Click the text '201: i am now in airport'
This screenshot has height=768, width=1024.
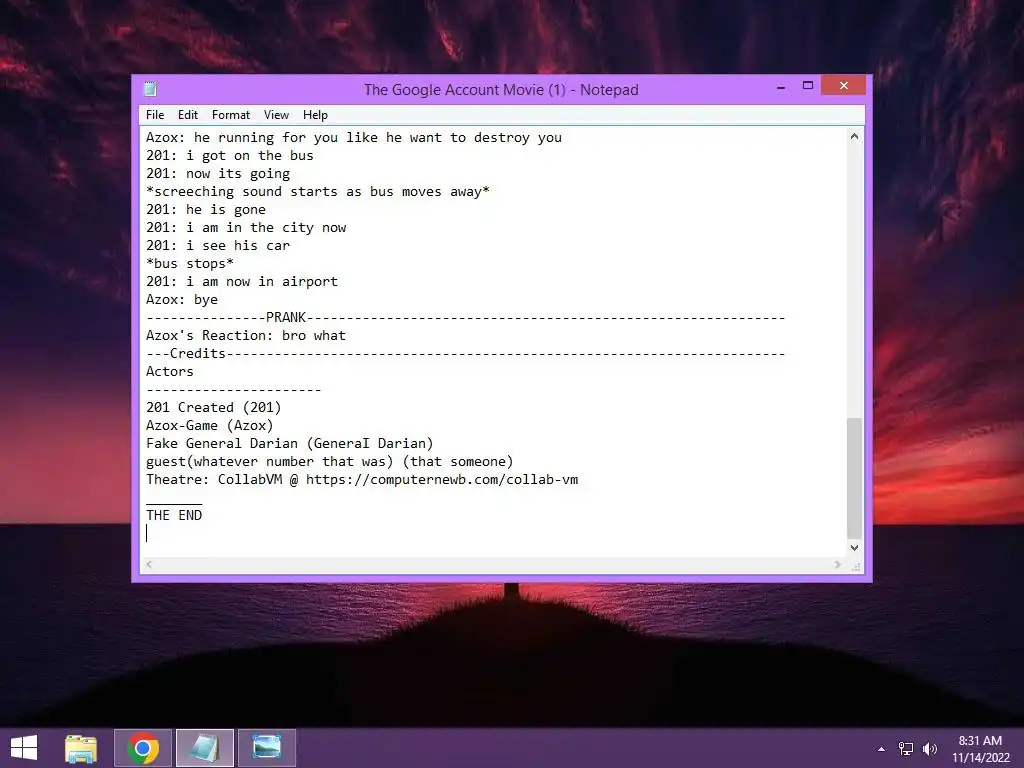[242, 281]
